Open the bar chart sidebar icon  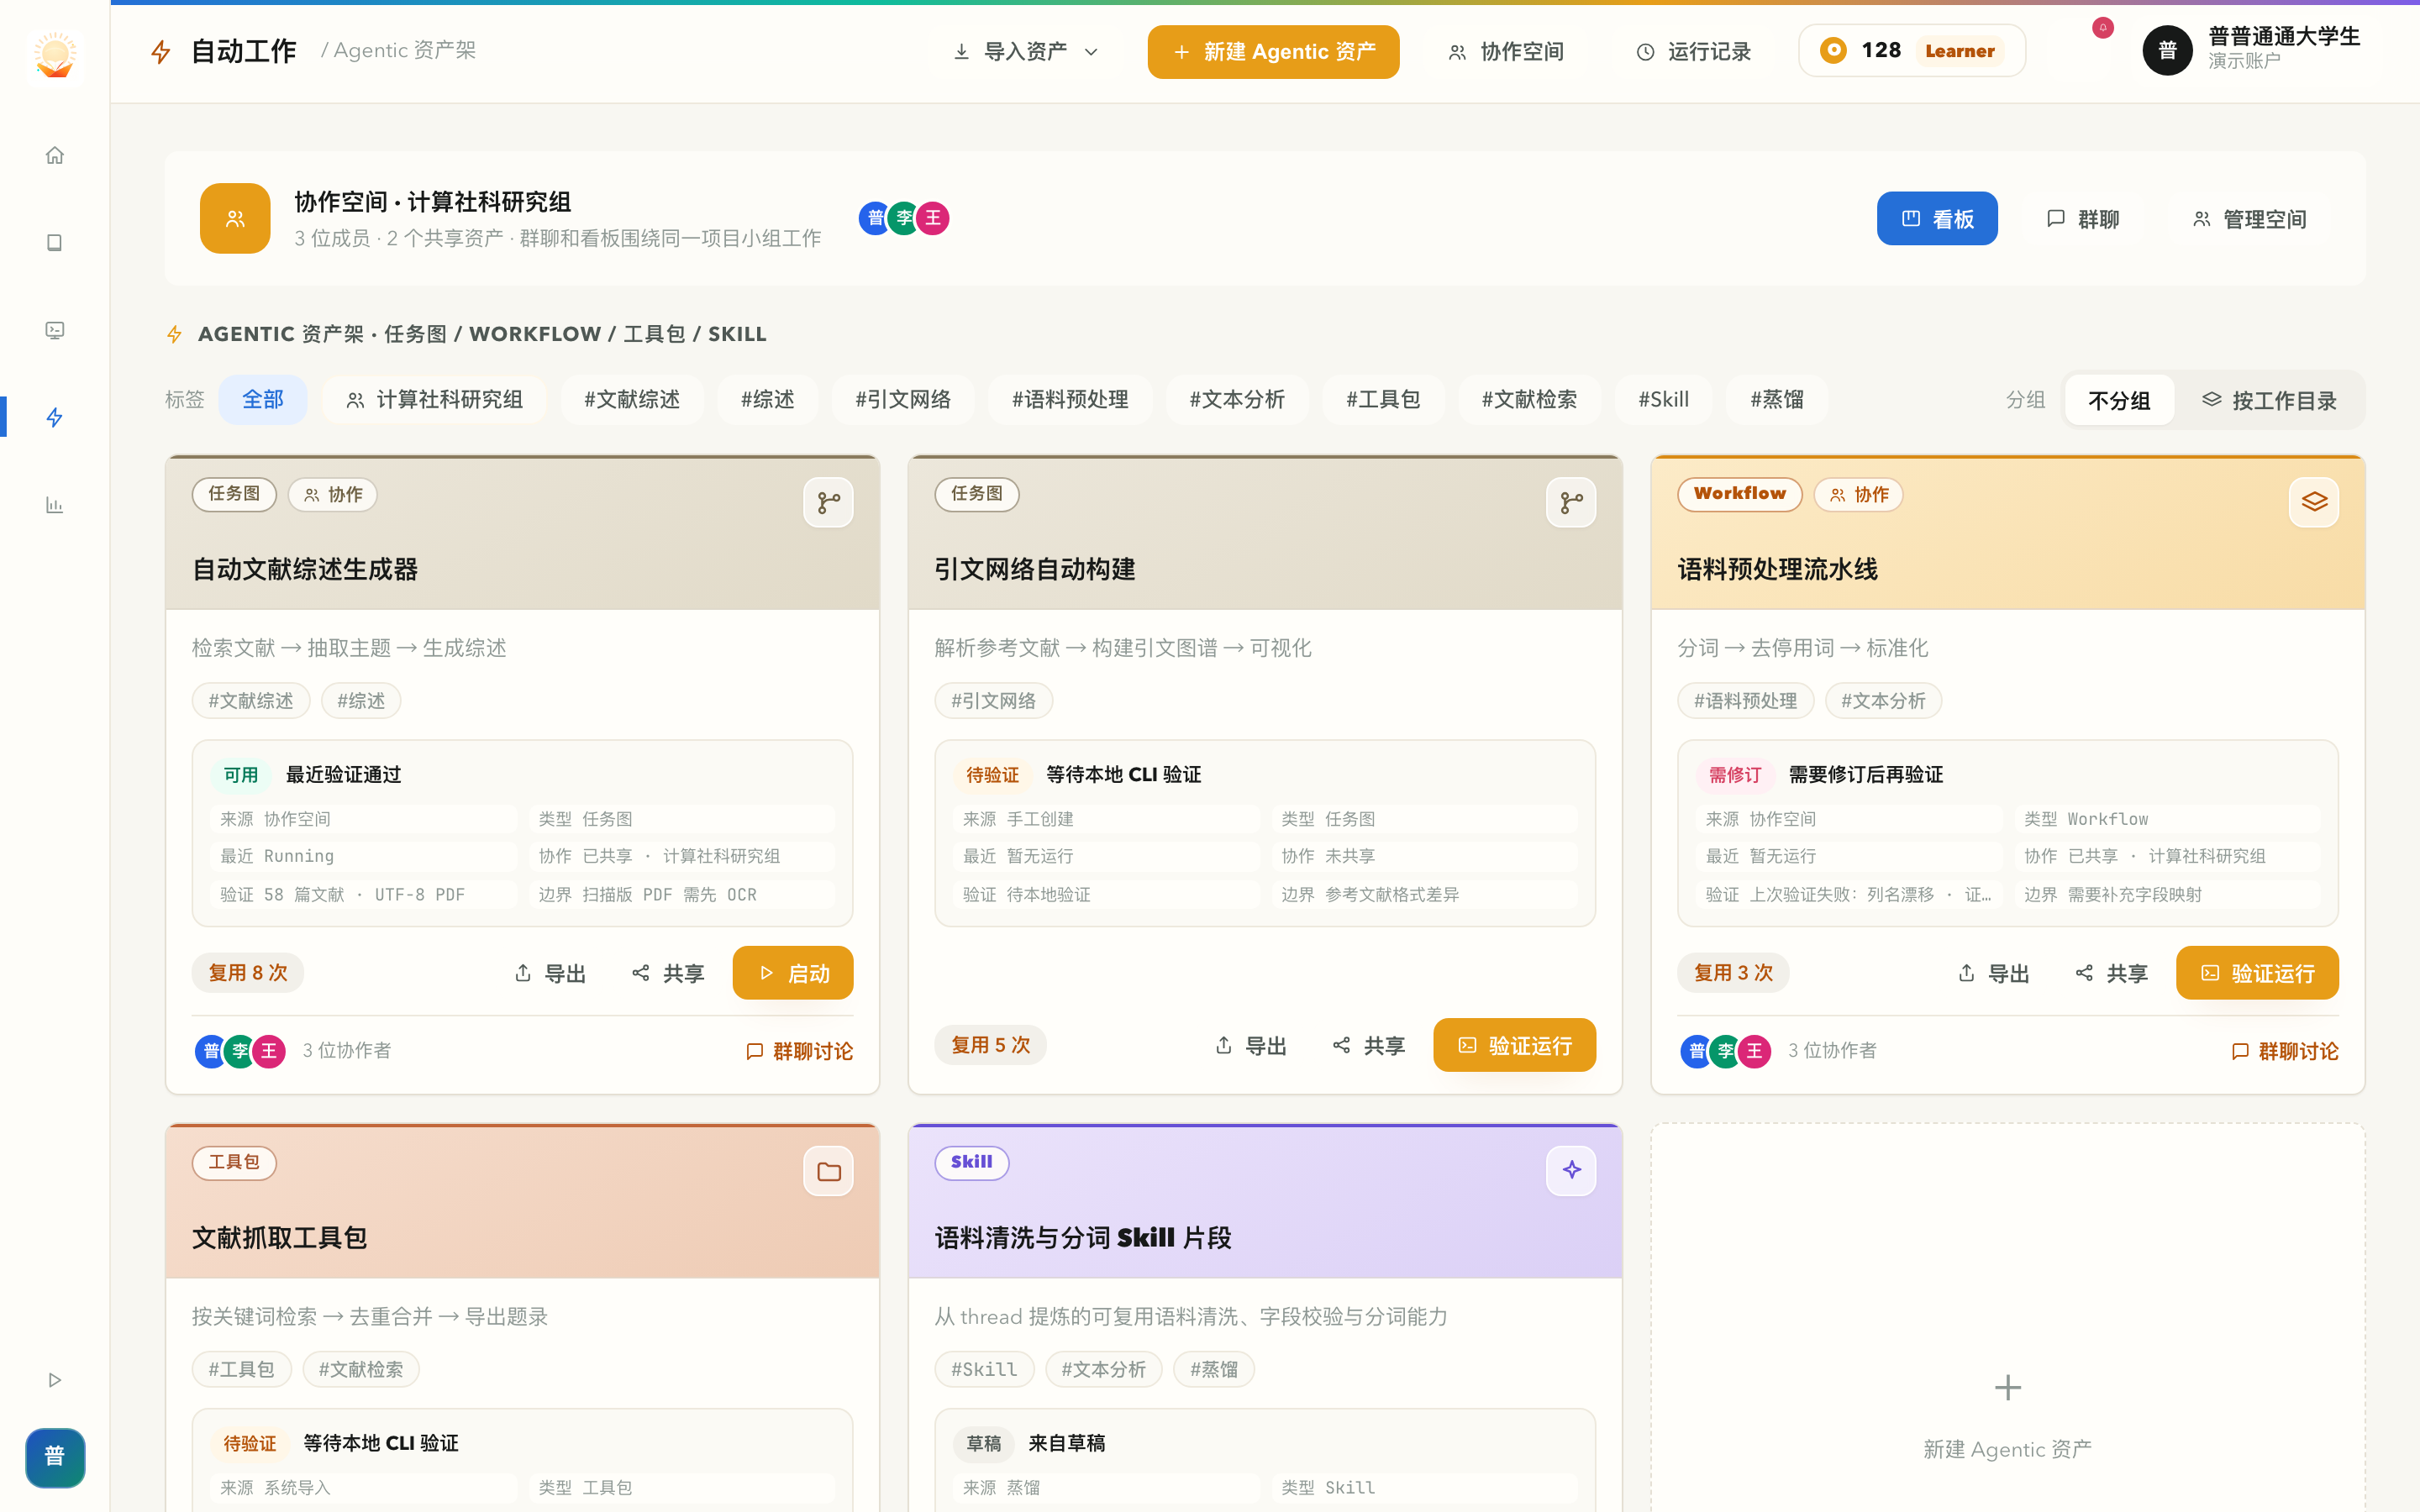click(x=55, y=504)
